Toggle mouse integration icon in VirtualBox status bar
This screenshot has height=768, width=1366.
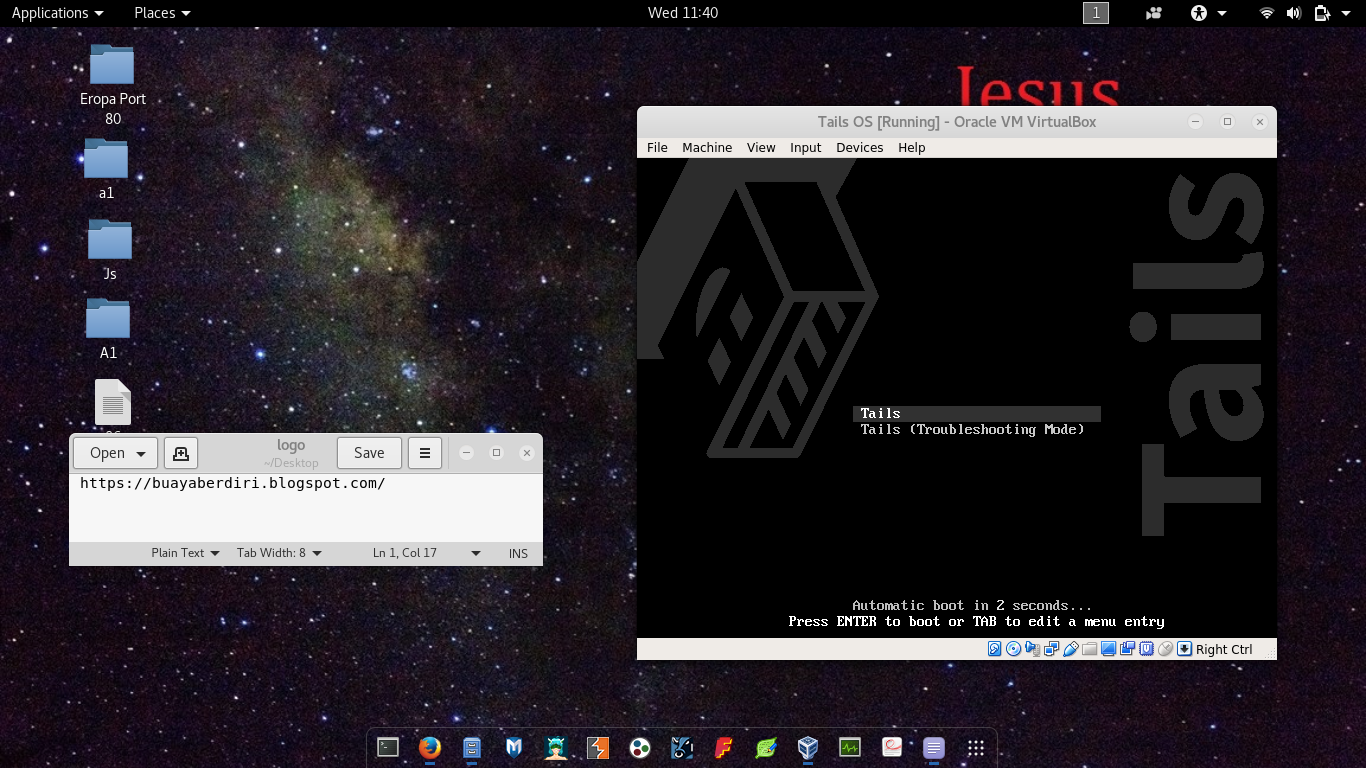pyautogui.click(x=1166, y=649)
